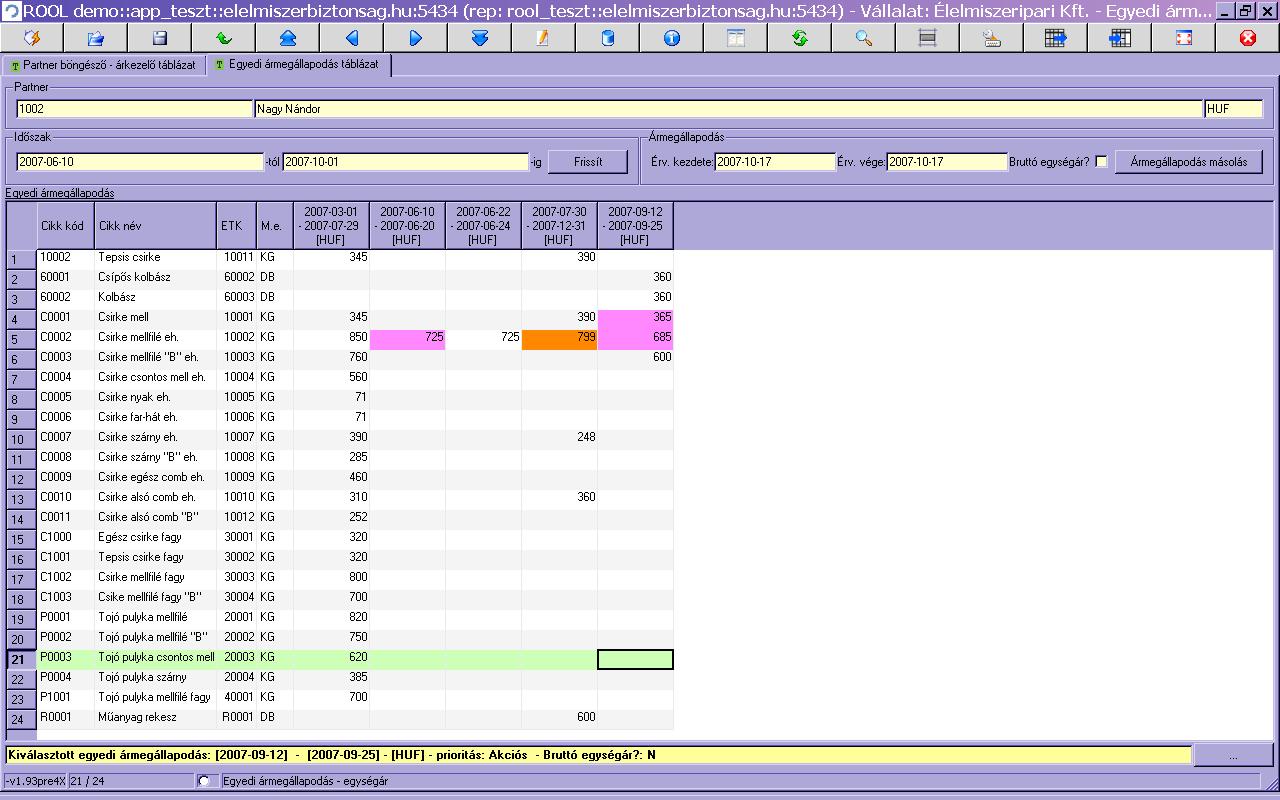Click the partner name field Nagy Nándor

coord(728,109)
